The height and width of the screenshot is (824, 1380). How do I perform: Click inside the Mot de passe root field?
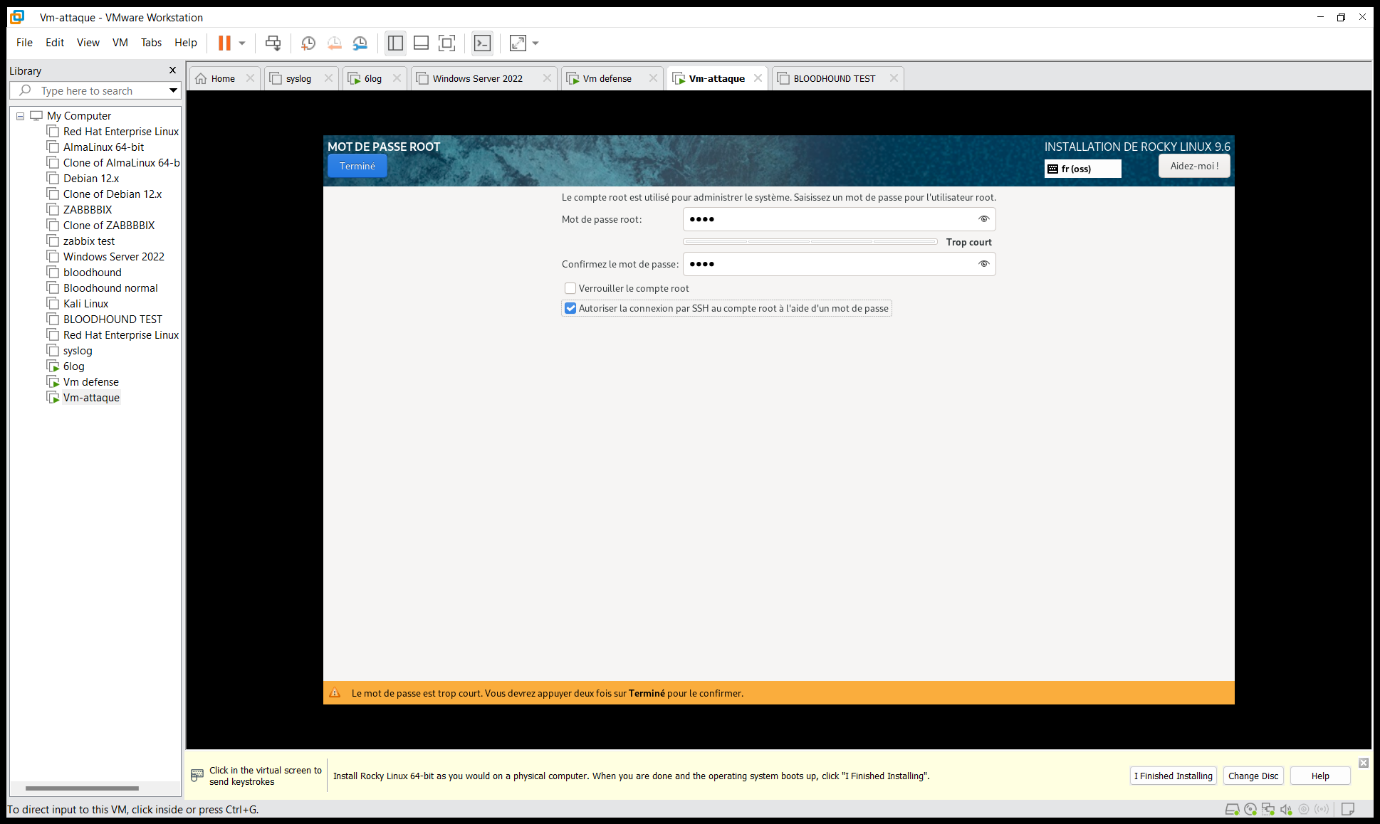click(830, 219)
